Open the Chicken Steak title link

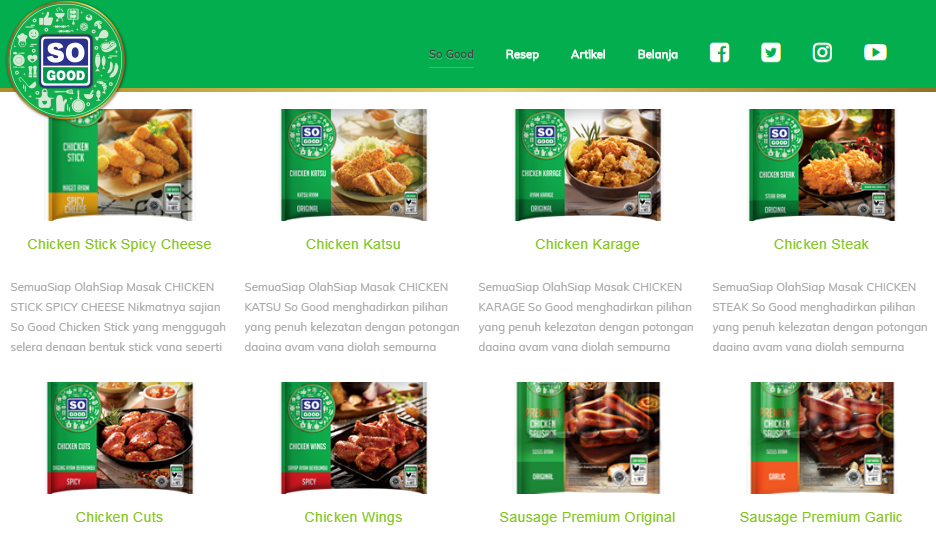coord(821,244)
